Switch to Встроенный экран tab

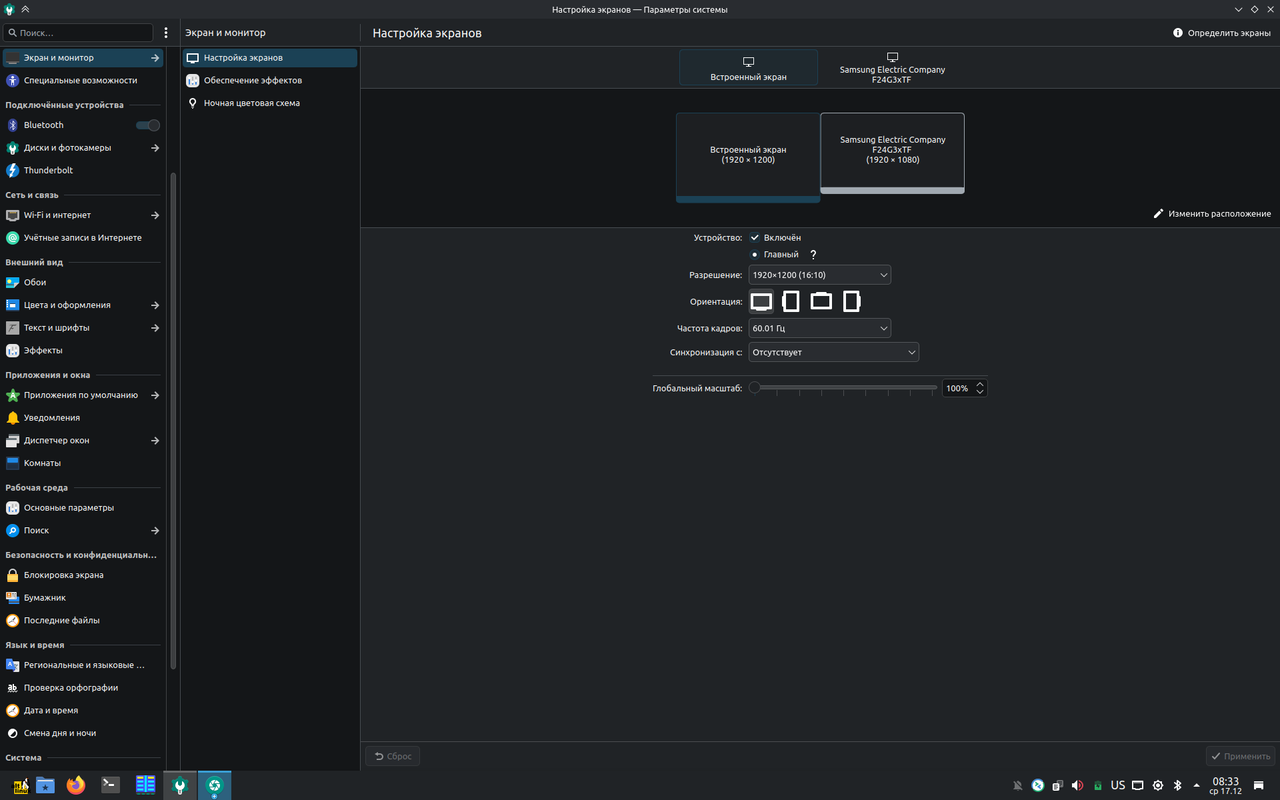click(748, 68)
